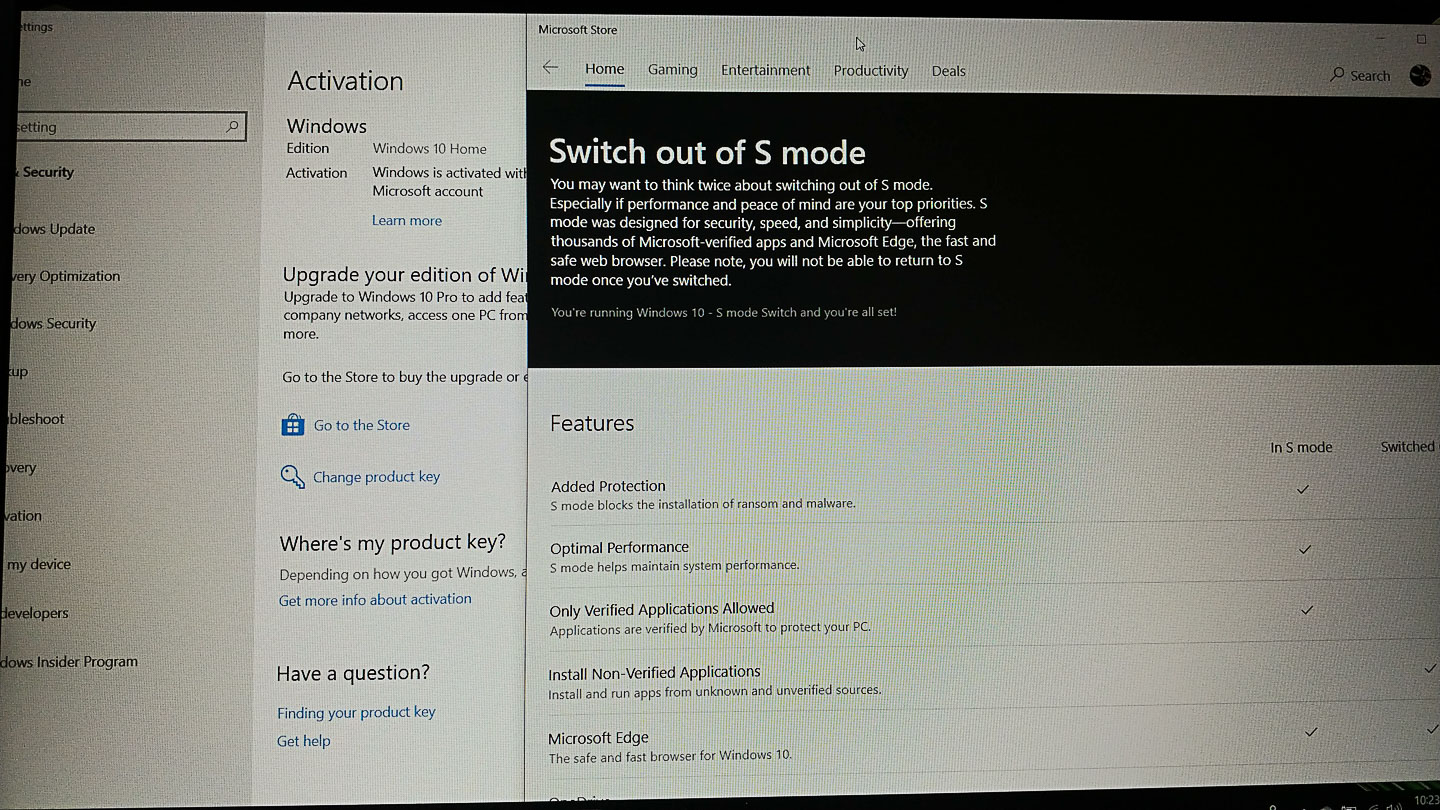
Task: Open Windows Insider Program in the sidebar
Action: (x=69, y=662)
